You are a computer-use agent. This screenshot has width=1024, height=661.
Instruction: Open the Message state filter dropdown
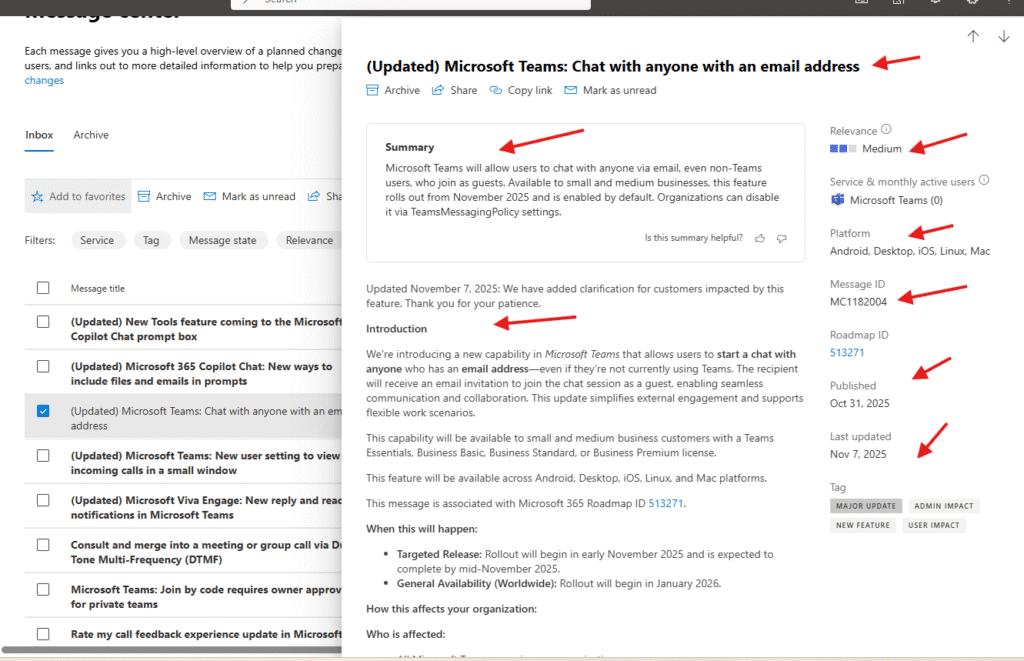coord(224,240)
